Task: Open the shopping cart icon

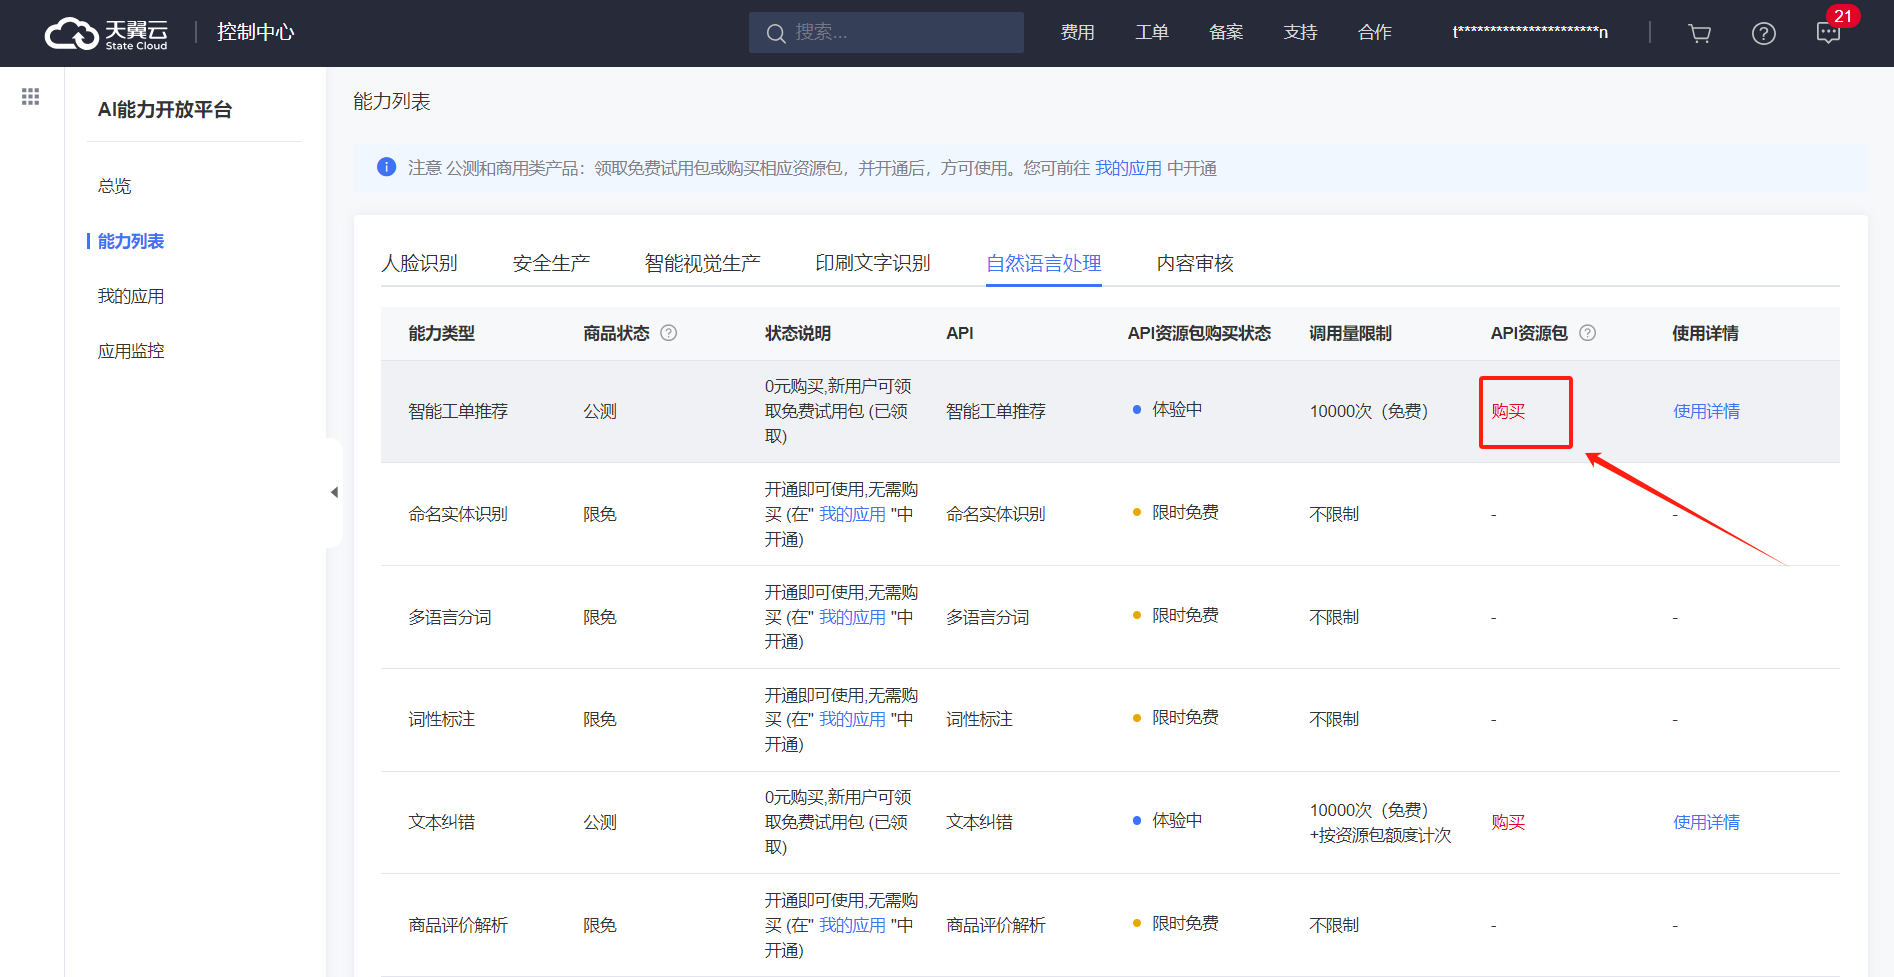Action: click(1699, 34)
